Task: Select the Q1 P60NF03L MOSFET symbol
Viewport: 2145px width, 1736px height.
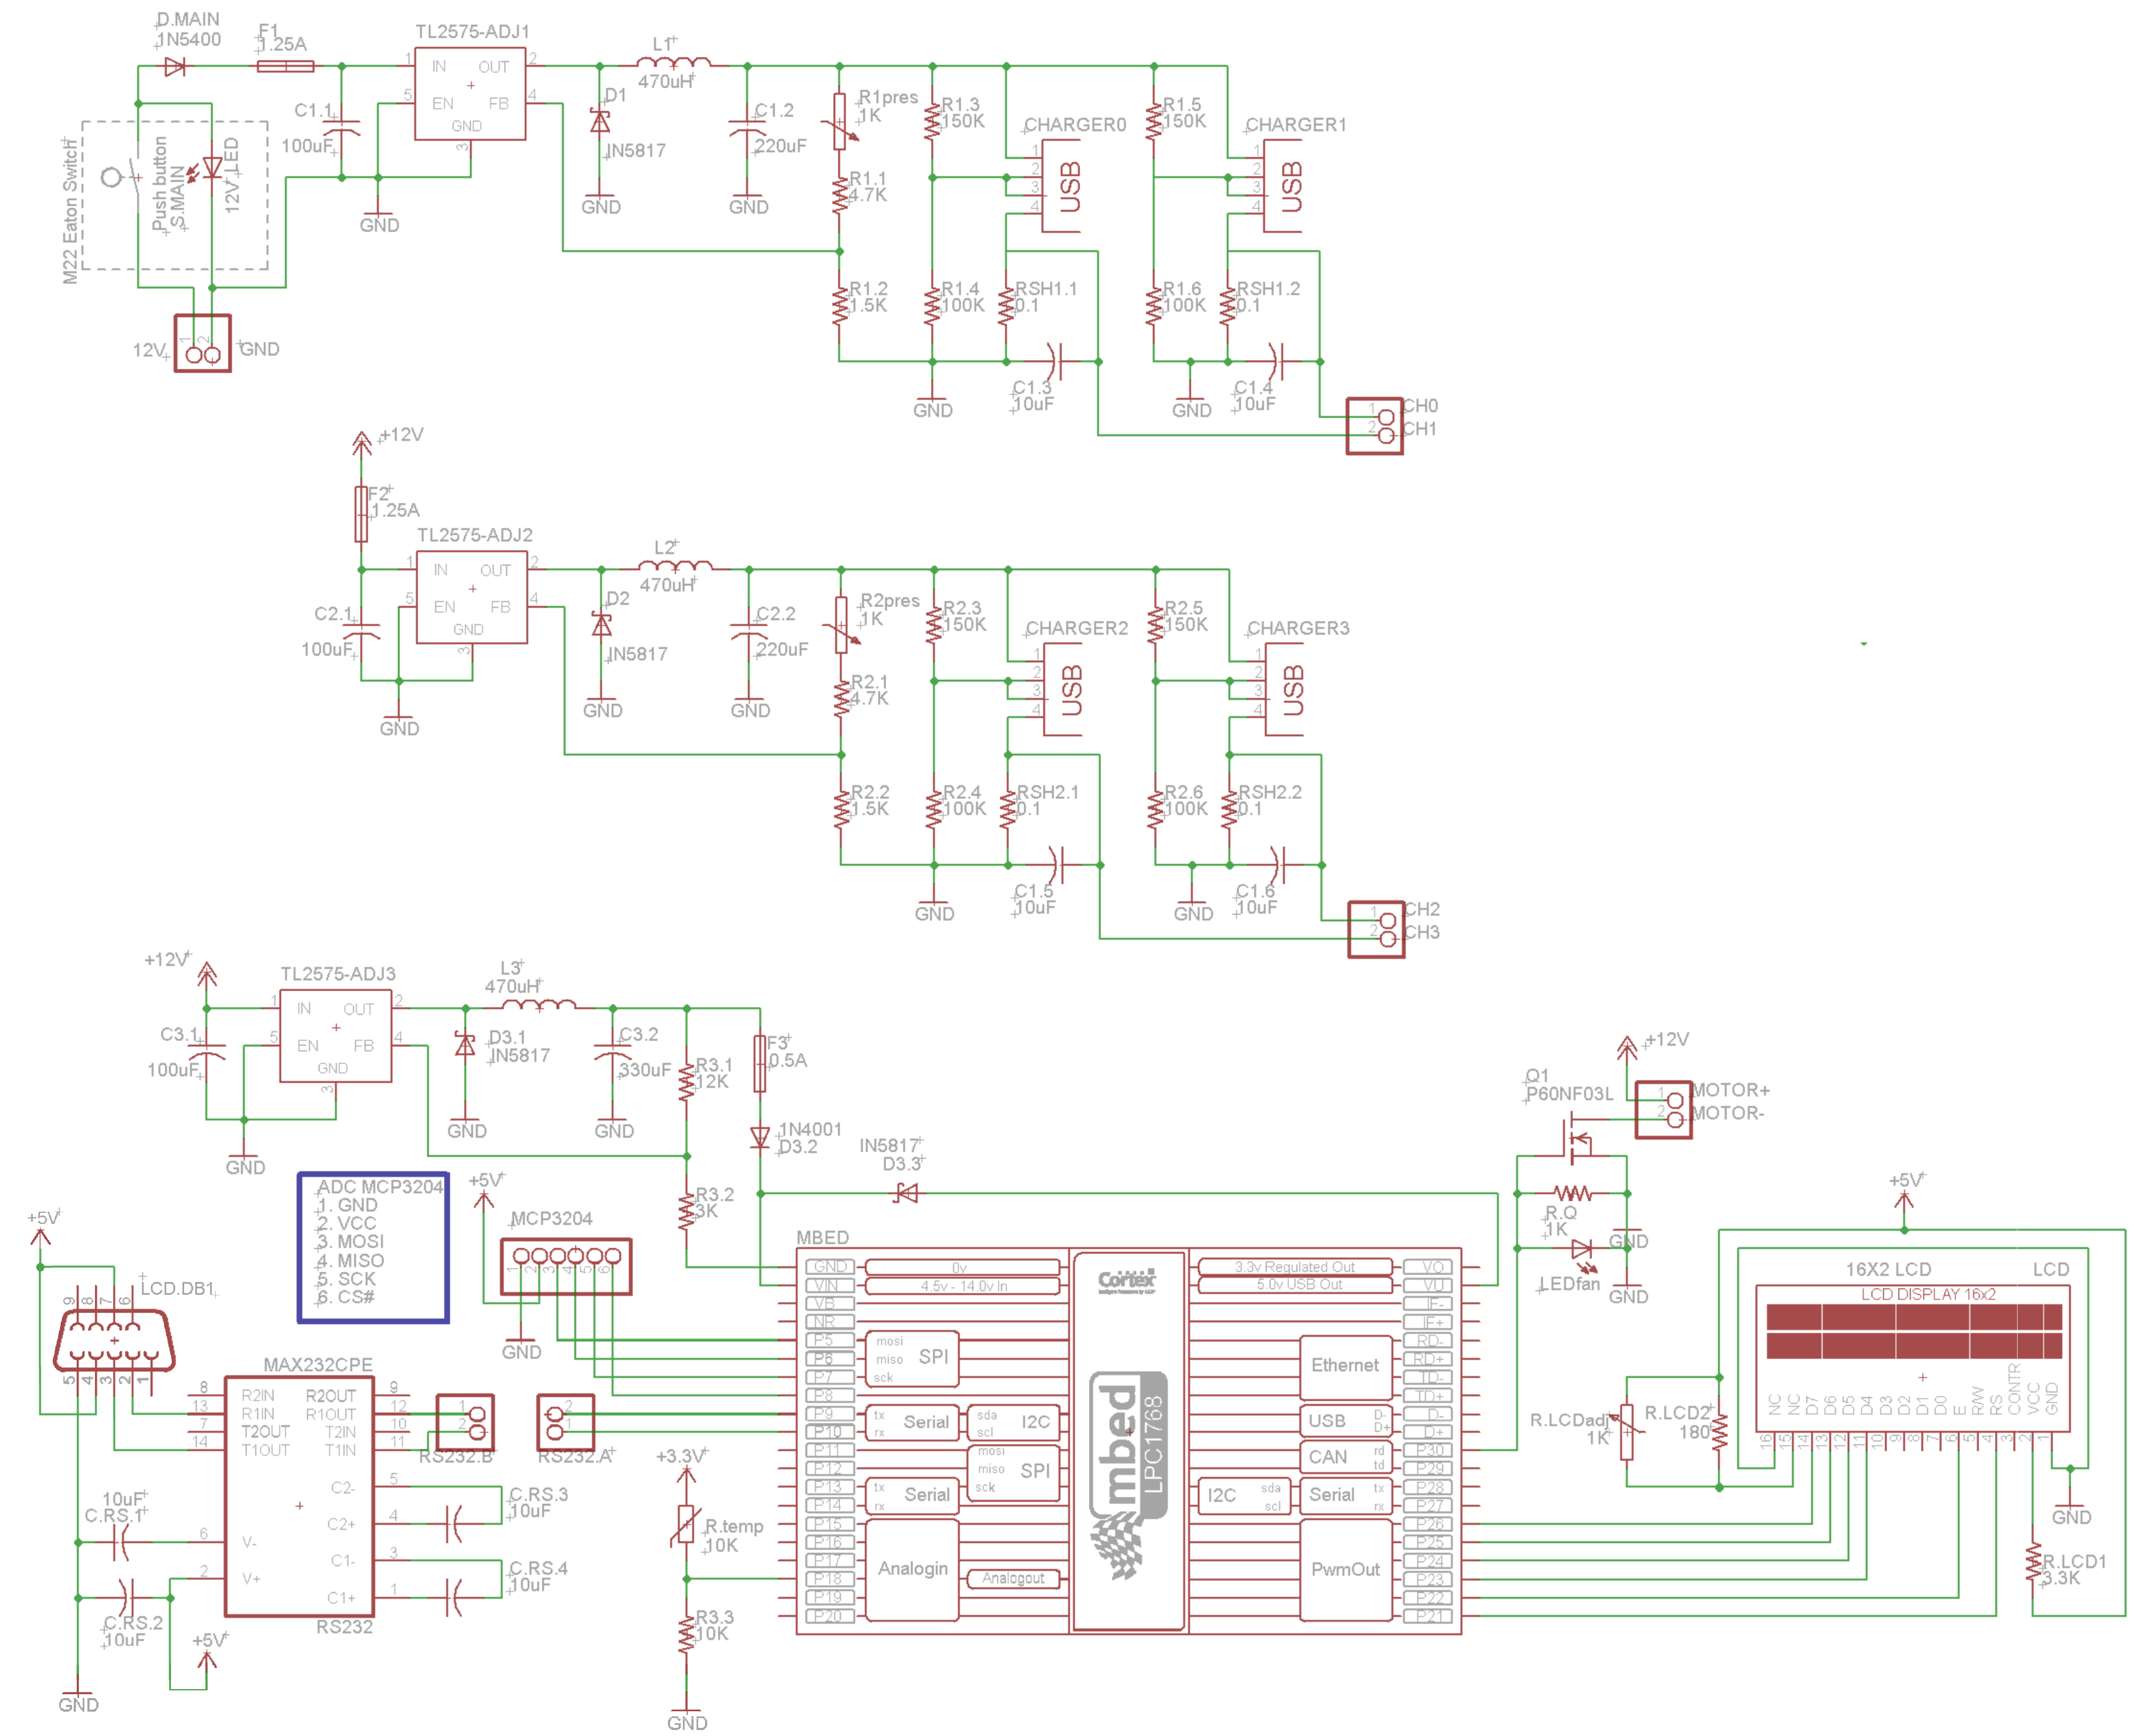Action: point(1577,1138)
